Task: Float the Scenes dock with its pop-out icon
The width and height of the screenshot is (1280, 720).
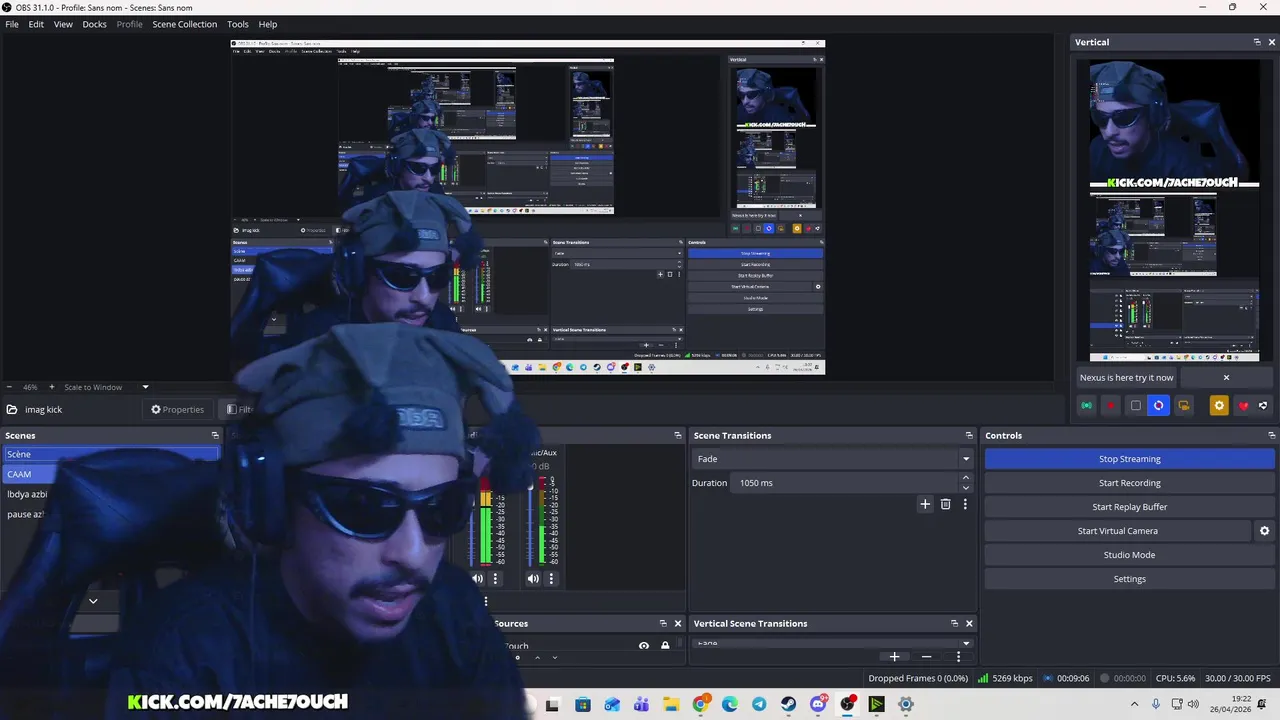Action: (214, 435)
